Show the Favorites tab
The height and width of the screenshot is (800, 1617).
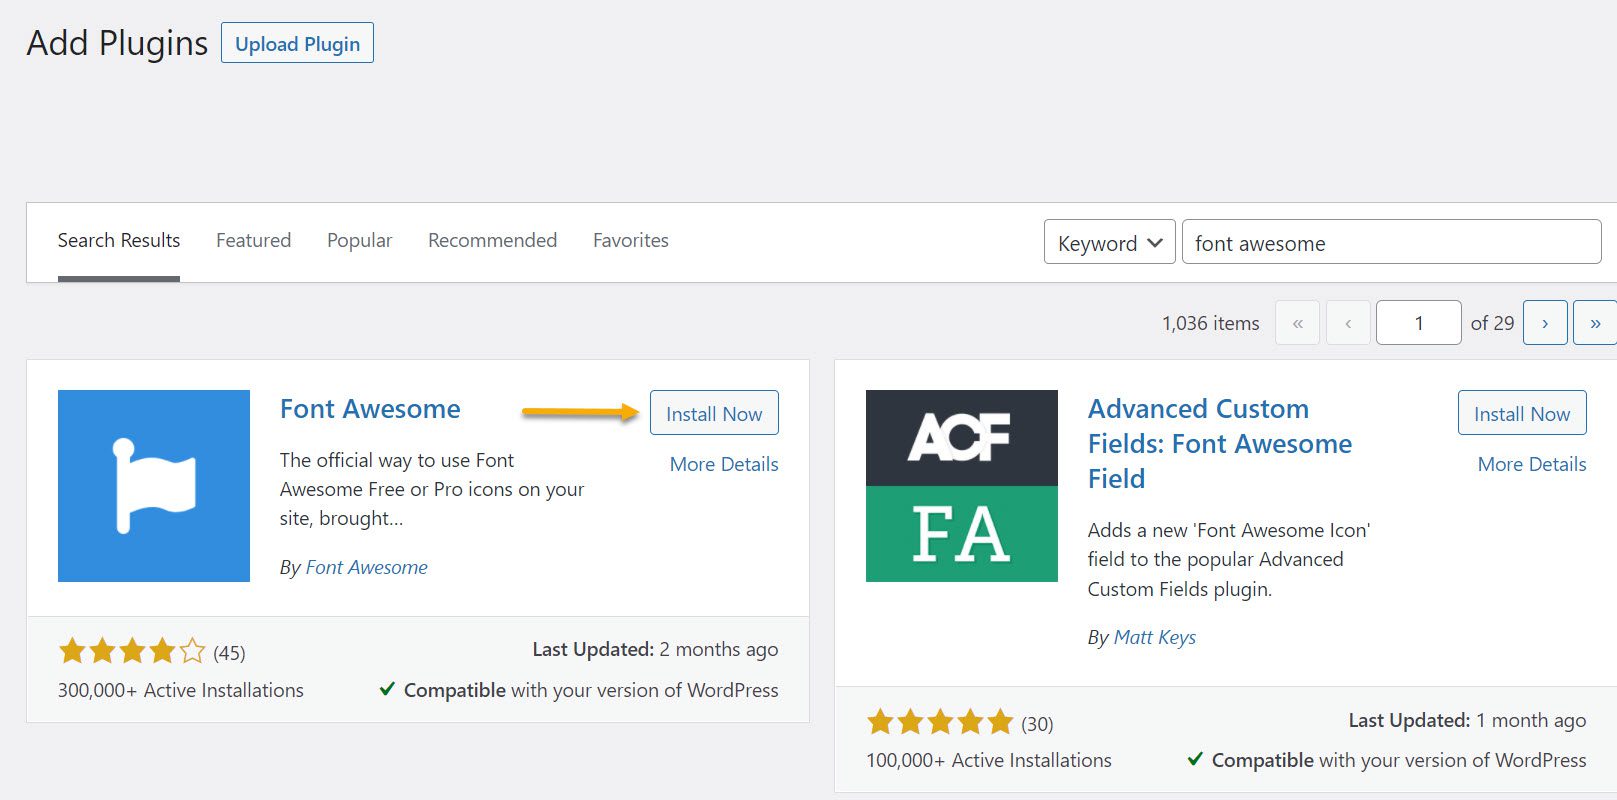pos(630,240)
